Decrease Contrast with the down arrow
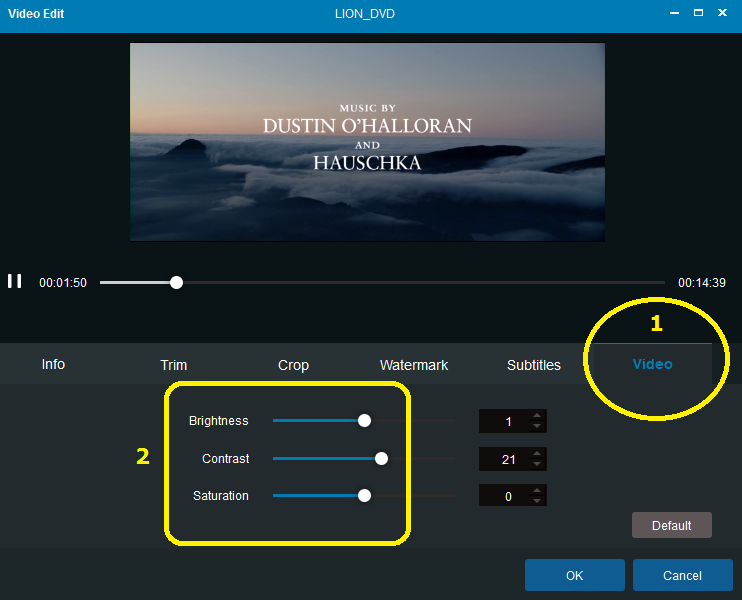The image size is (742, 600). (537, 464)
